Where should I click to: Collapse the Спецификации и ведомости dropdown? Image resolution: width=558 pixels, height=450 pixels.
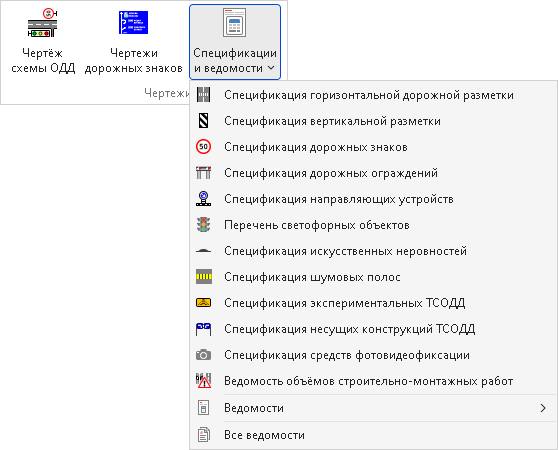pyautogui.click(x=235, y=42)
